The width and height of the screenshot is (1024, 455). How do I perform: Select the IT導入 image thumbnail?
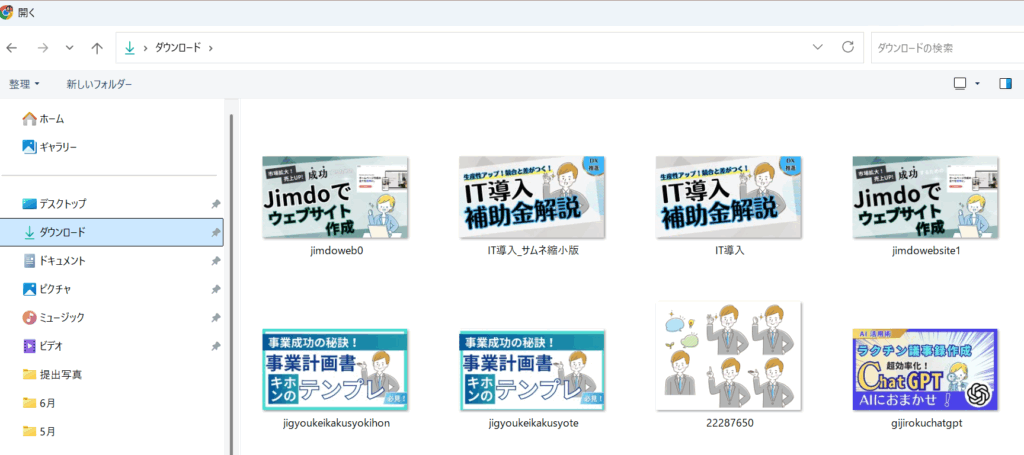[x=729, y=197]
